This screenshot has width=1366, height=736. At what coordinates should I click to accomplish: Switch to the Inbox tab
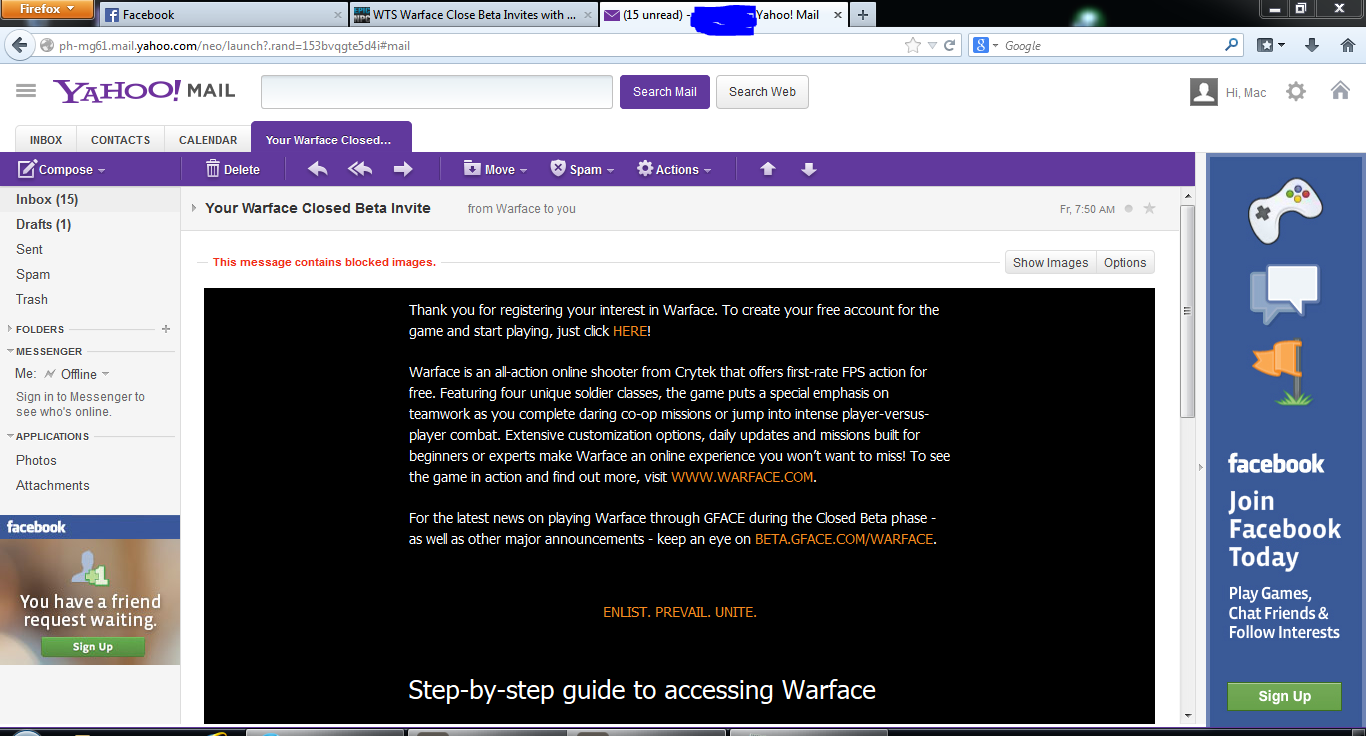click(x=46, y=140)
